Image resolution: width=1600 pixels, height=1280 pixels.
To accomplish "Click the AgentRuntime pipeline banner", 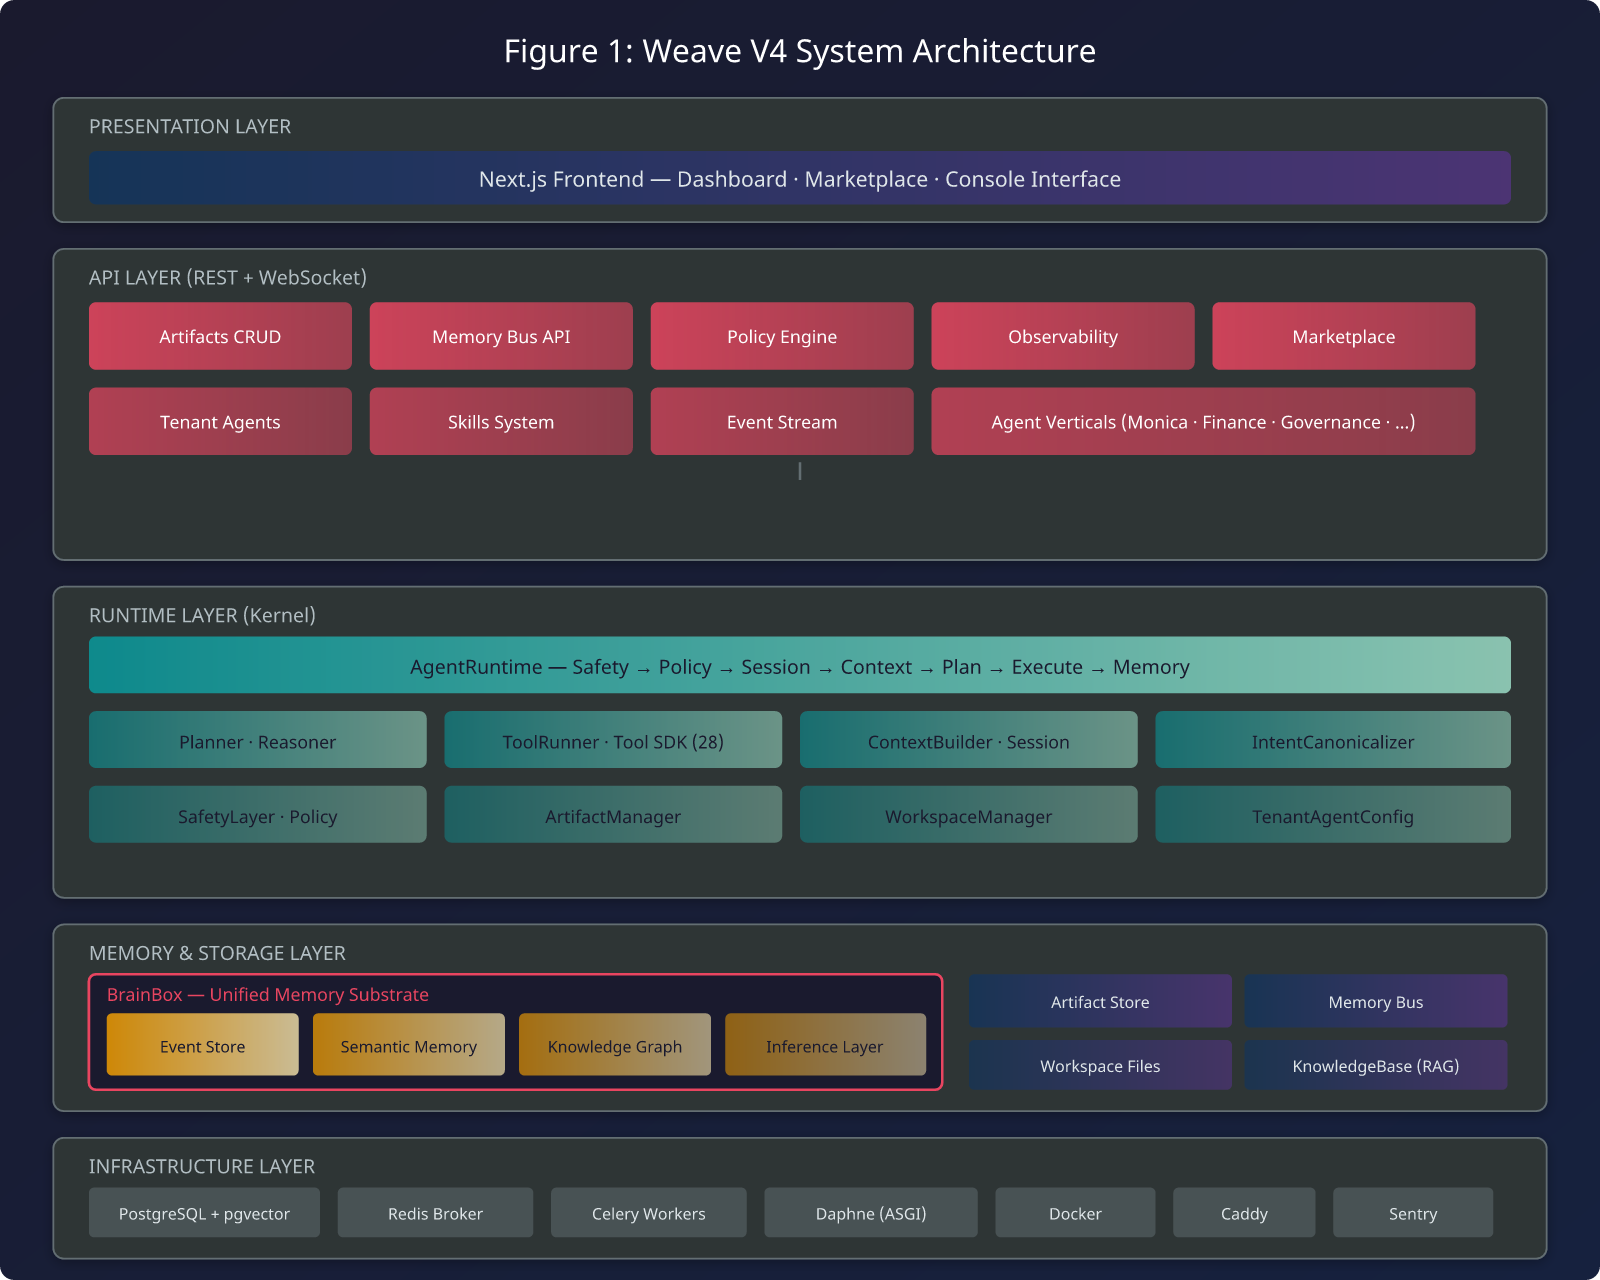I will click(800, 665).
